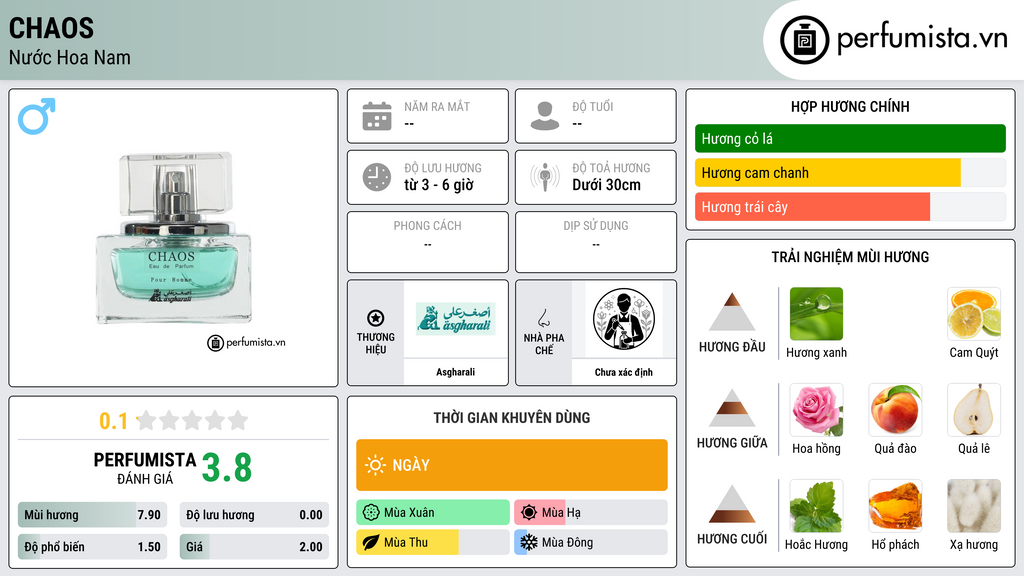Screen dimensions: 1024x576
Task: Click the Thời gian khuyên dùng heading
Action: click(x=512, y=417)
